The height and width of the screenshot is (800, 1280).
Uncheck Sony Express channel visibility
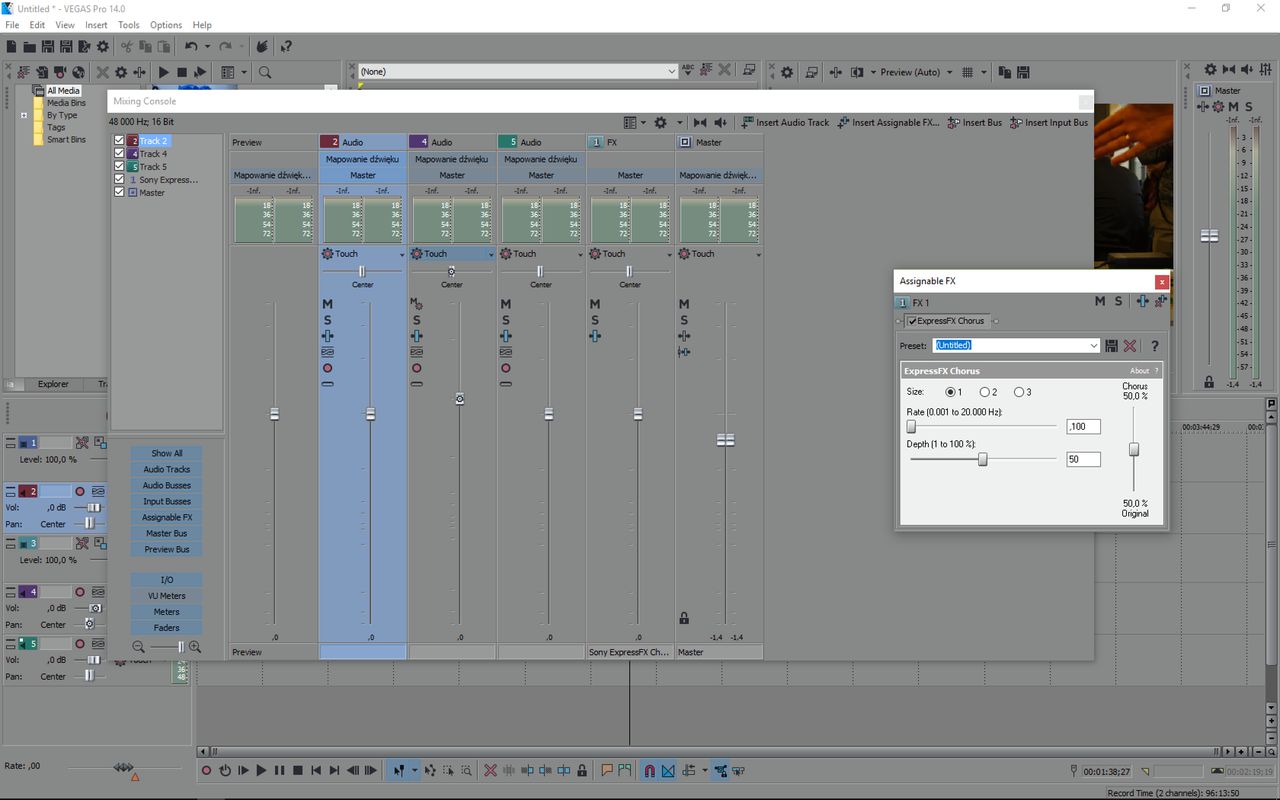120,180
